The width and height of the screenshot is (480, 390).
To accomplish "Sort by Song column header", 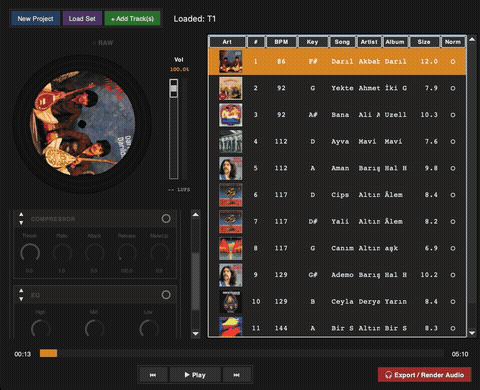I will pos(342,42).
